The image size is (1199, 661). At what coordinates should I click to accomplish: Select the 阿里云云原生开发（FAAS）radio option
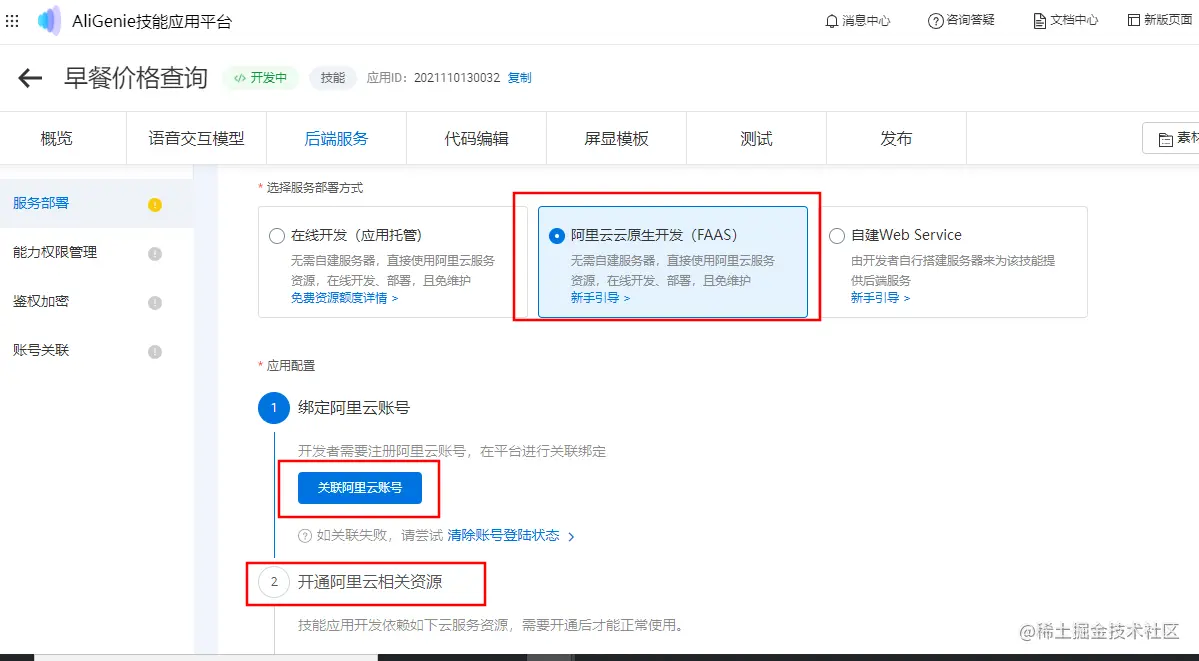[557, 236]
